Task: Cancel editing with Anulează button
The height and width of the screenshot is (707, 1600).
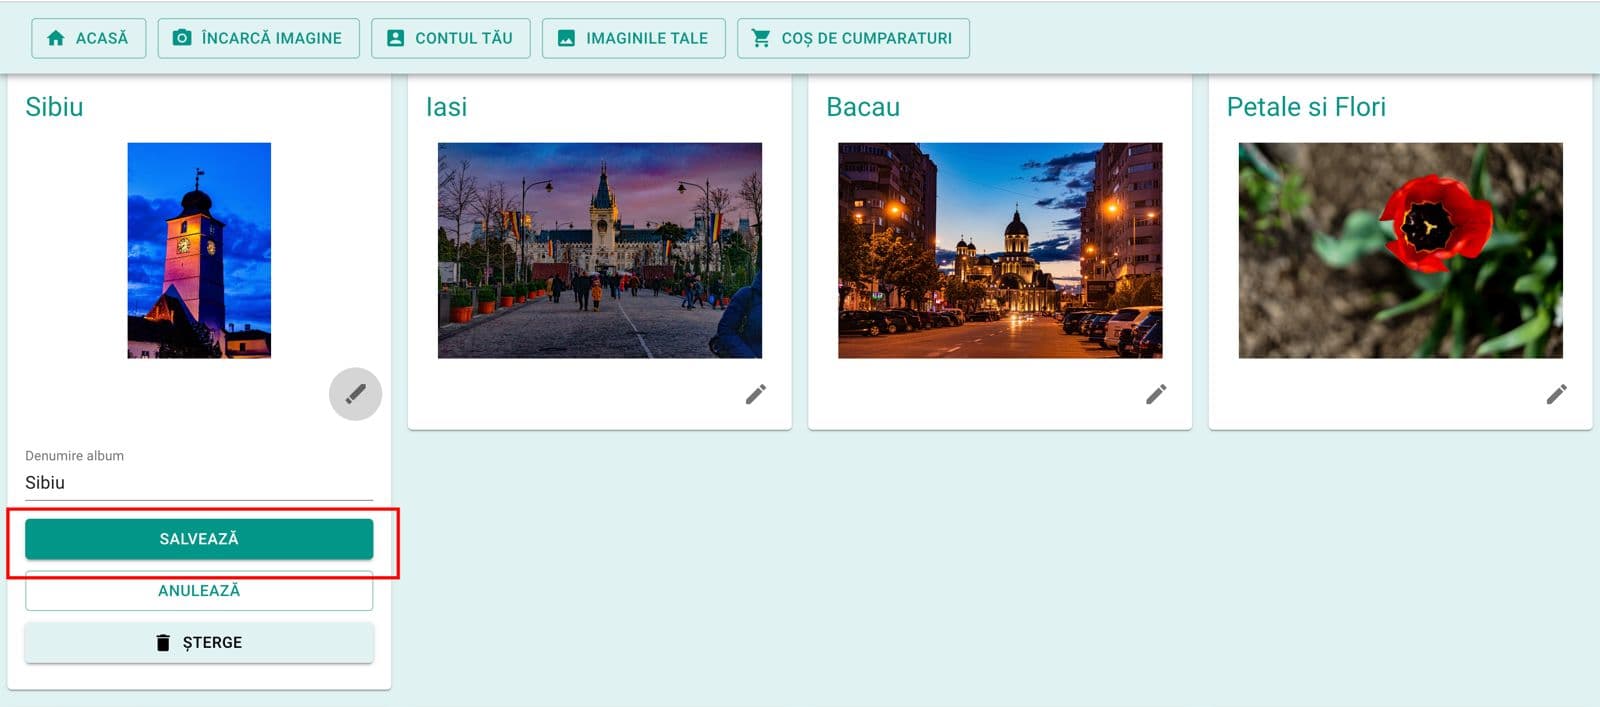Action: tap(199, 590)
